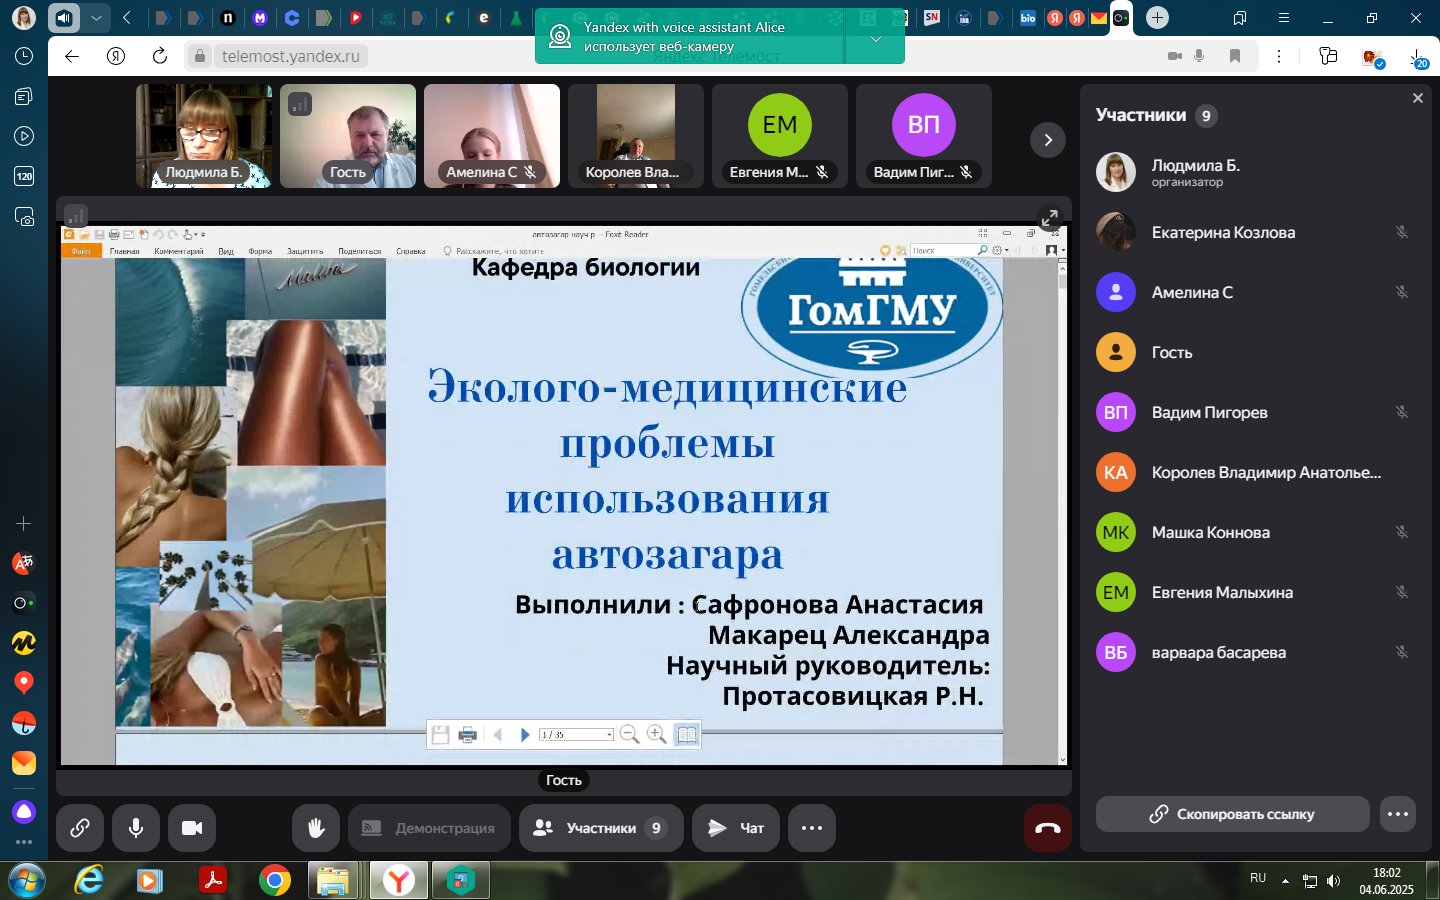Switch to the SN browser tab

tap(931, 17)
